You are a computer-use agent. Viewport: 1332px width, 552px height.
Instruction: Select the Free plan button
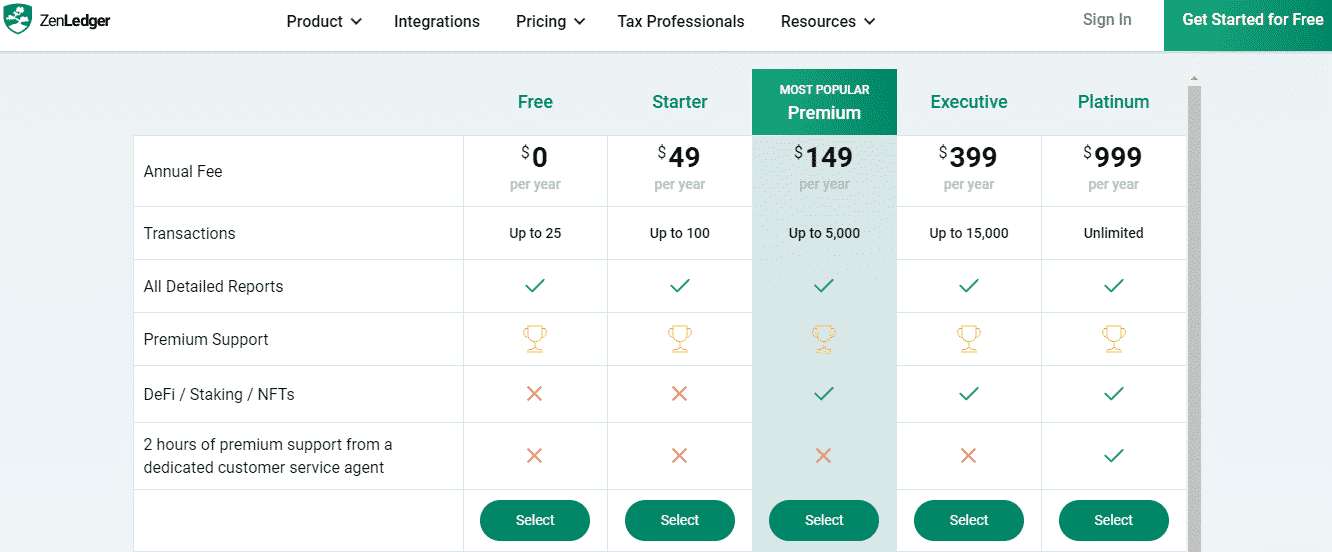click(535, 520)
